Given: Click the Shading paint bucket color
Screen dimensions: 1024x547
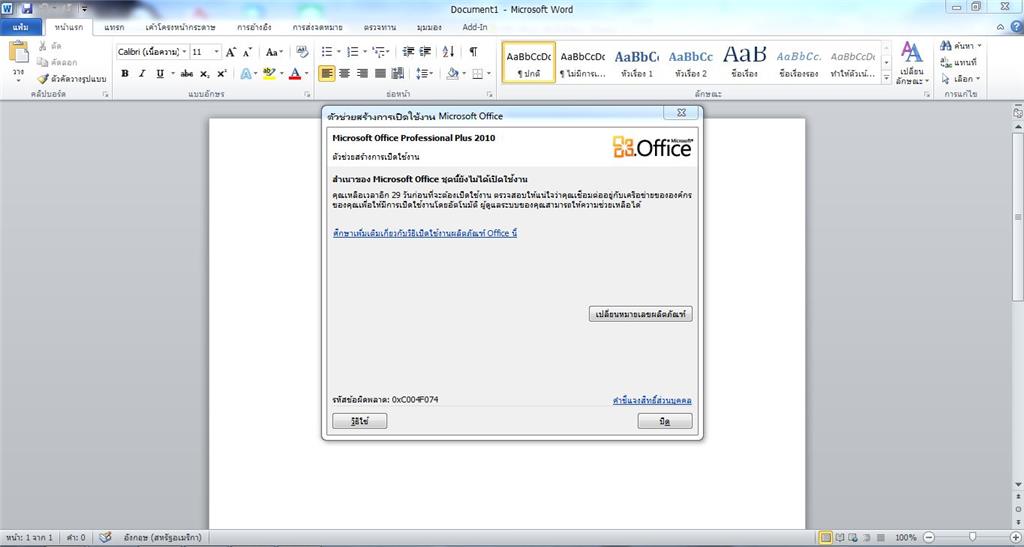Looking at the screenshot, I should [x=452, y=74].
